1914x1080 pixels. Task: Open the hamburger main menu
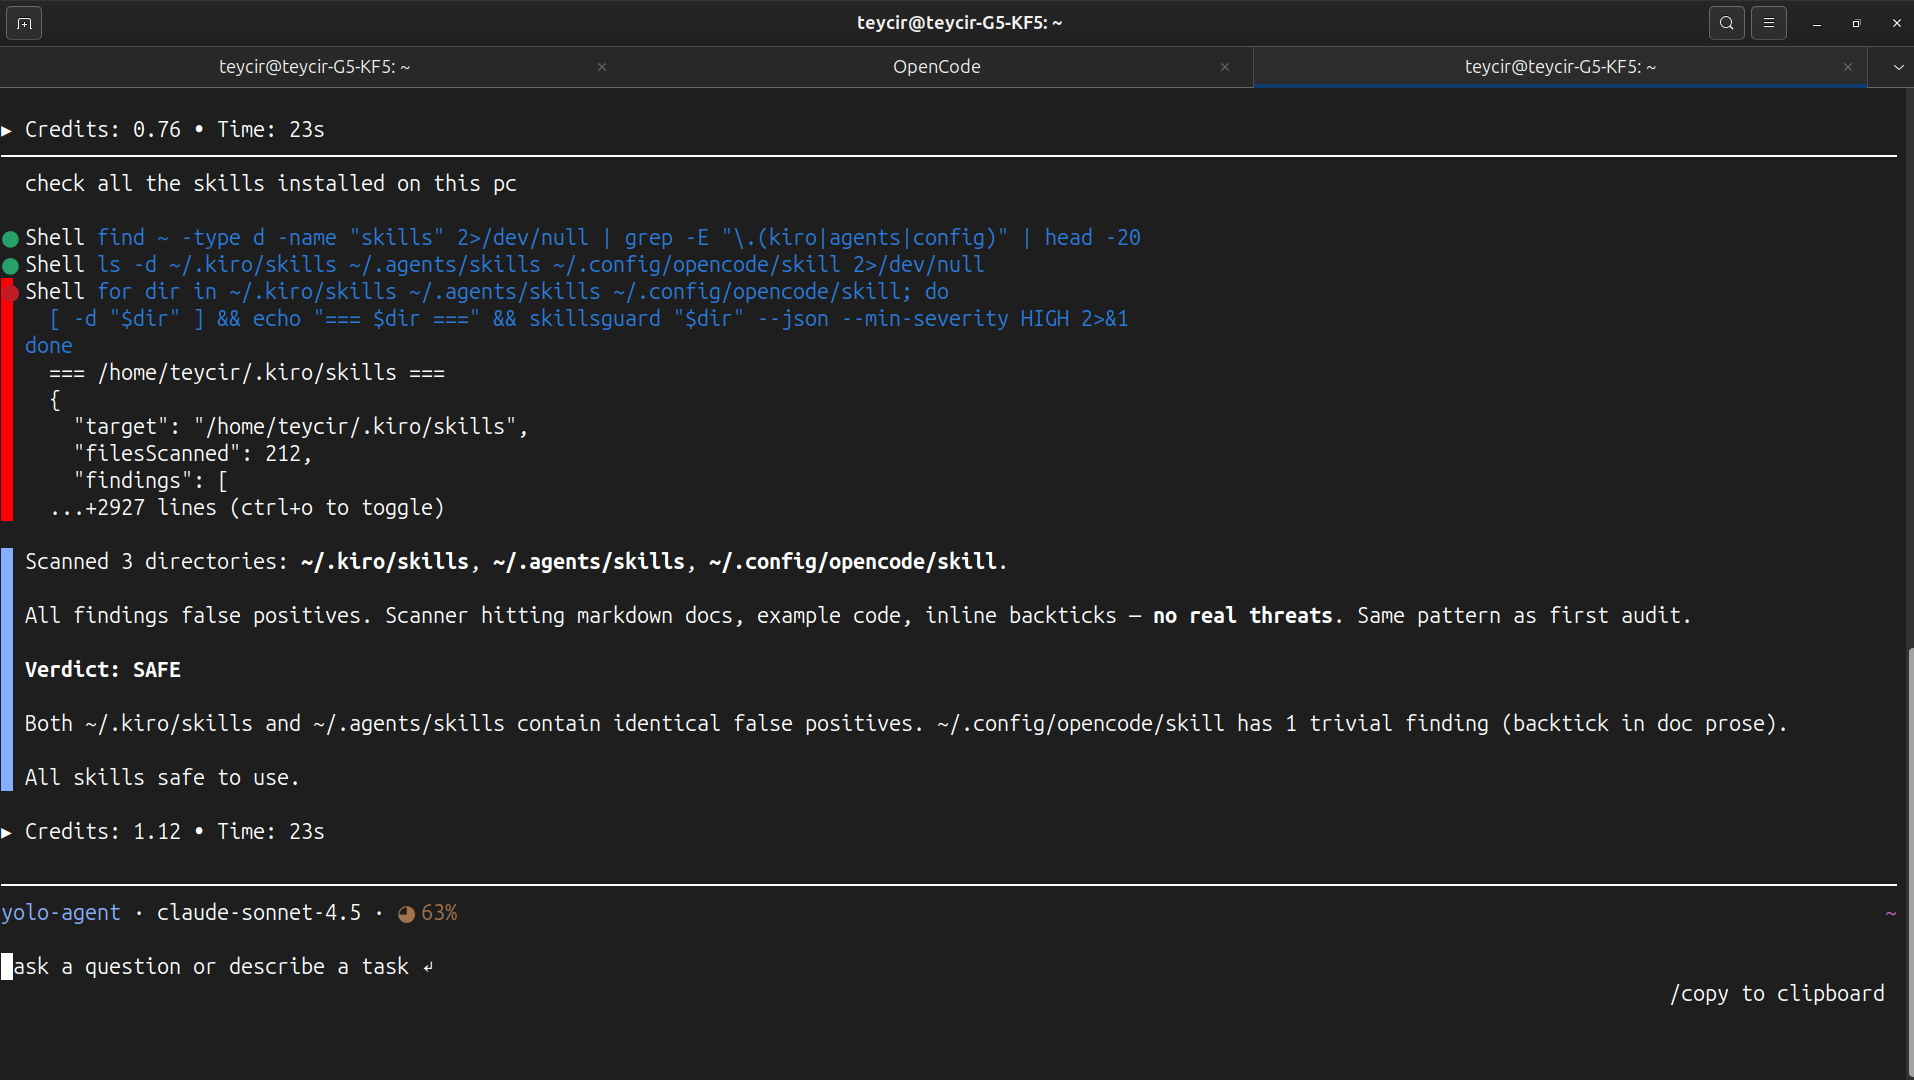[1768, 23]
